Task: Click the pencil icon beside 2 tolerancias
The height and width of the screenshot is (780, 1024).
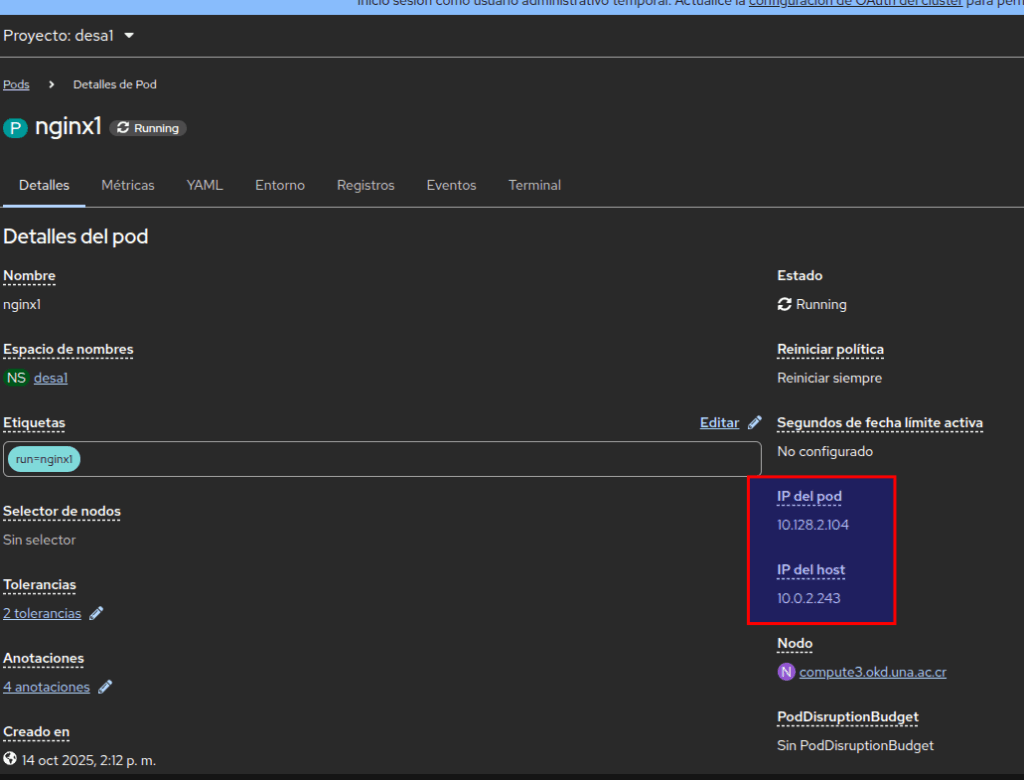Action: pos(96,614)
